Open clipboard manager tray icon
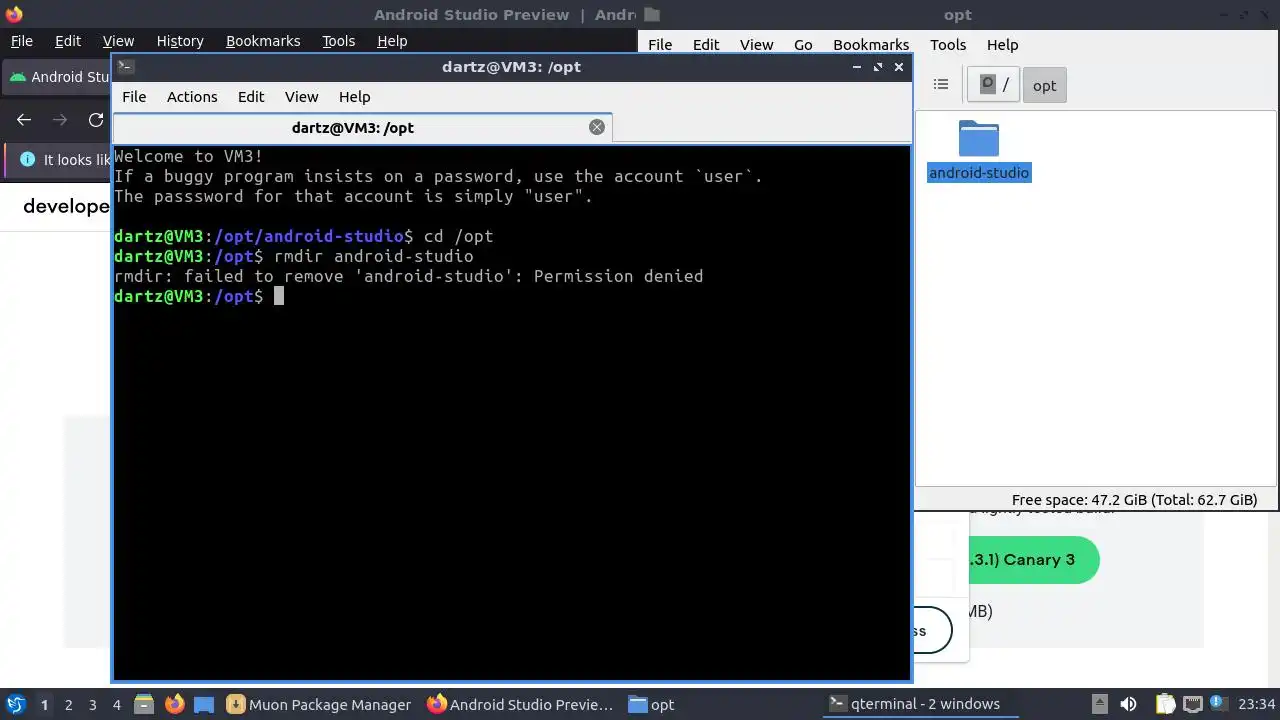Screen dimensions: 1280x720 (1165, 704)
